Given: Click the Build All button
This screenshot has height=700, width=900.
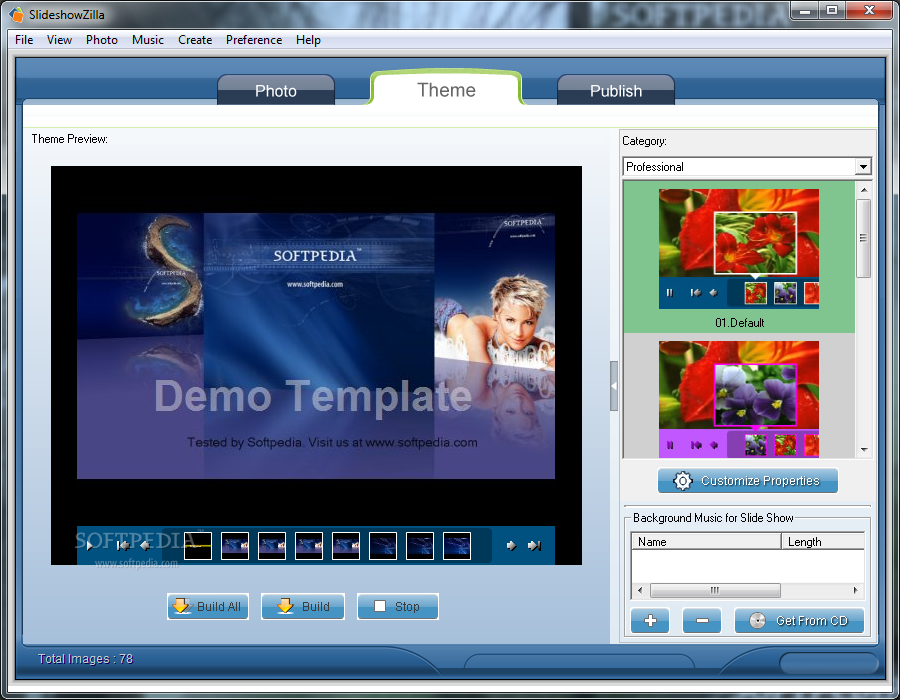Looking at the screenshot, I should pos(208,606).
